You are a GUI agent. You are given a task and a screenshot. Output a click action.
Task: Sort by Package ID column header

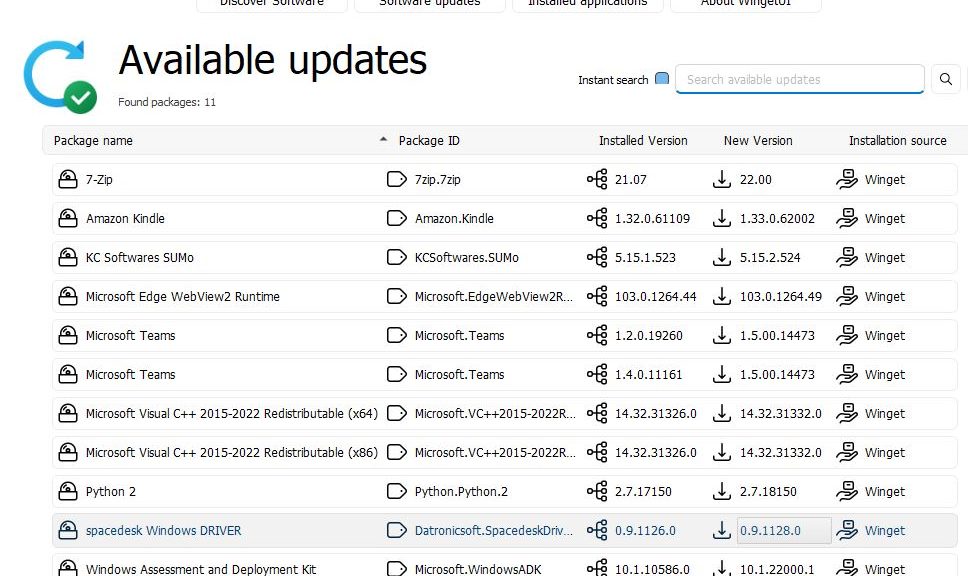[x=429, y=141]
